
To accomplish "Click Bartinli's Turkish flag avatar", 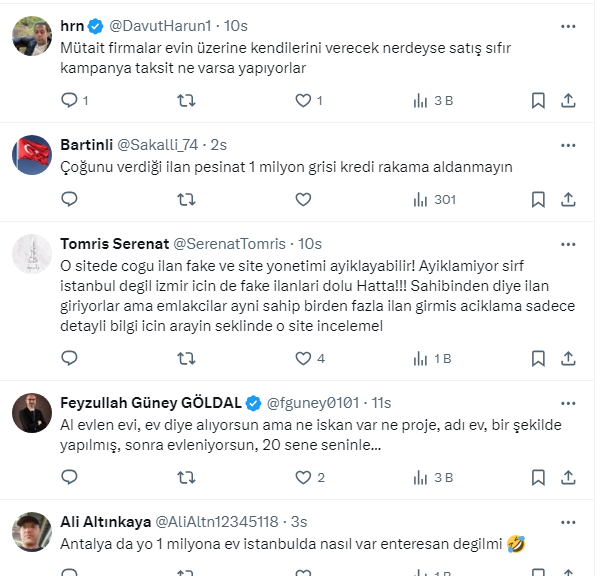I will pyautogui.click(x=32, y=154).
